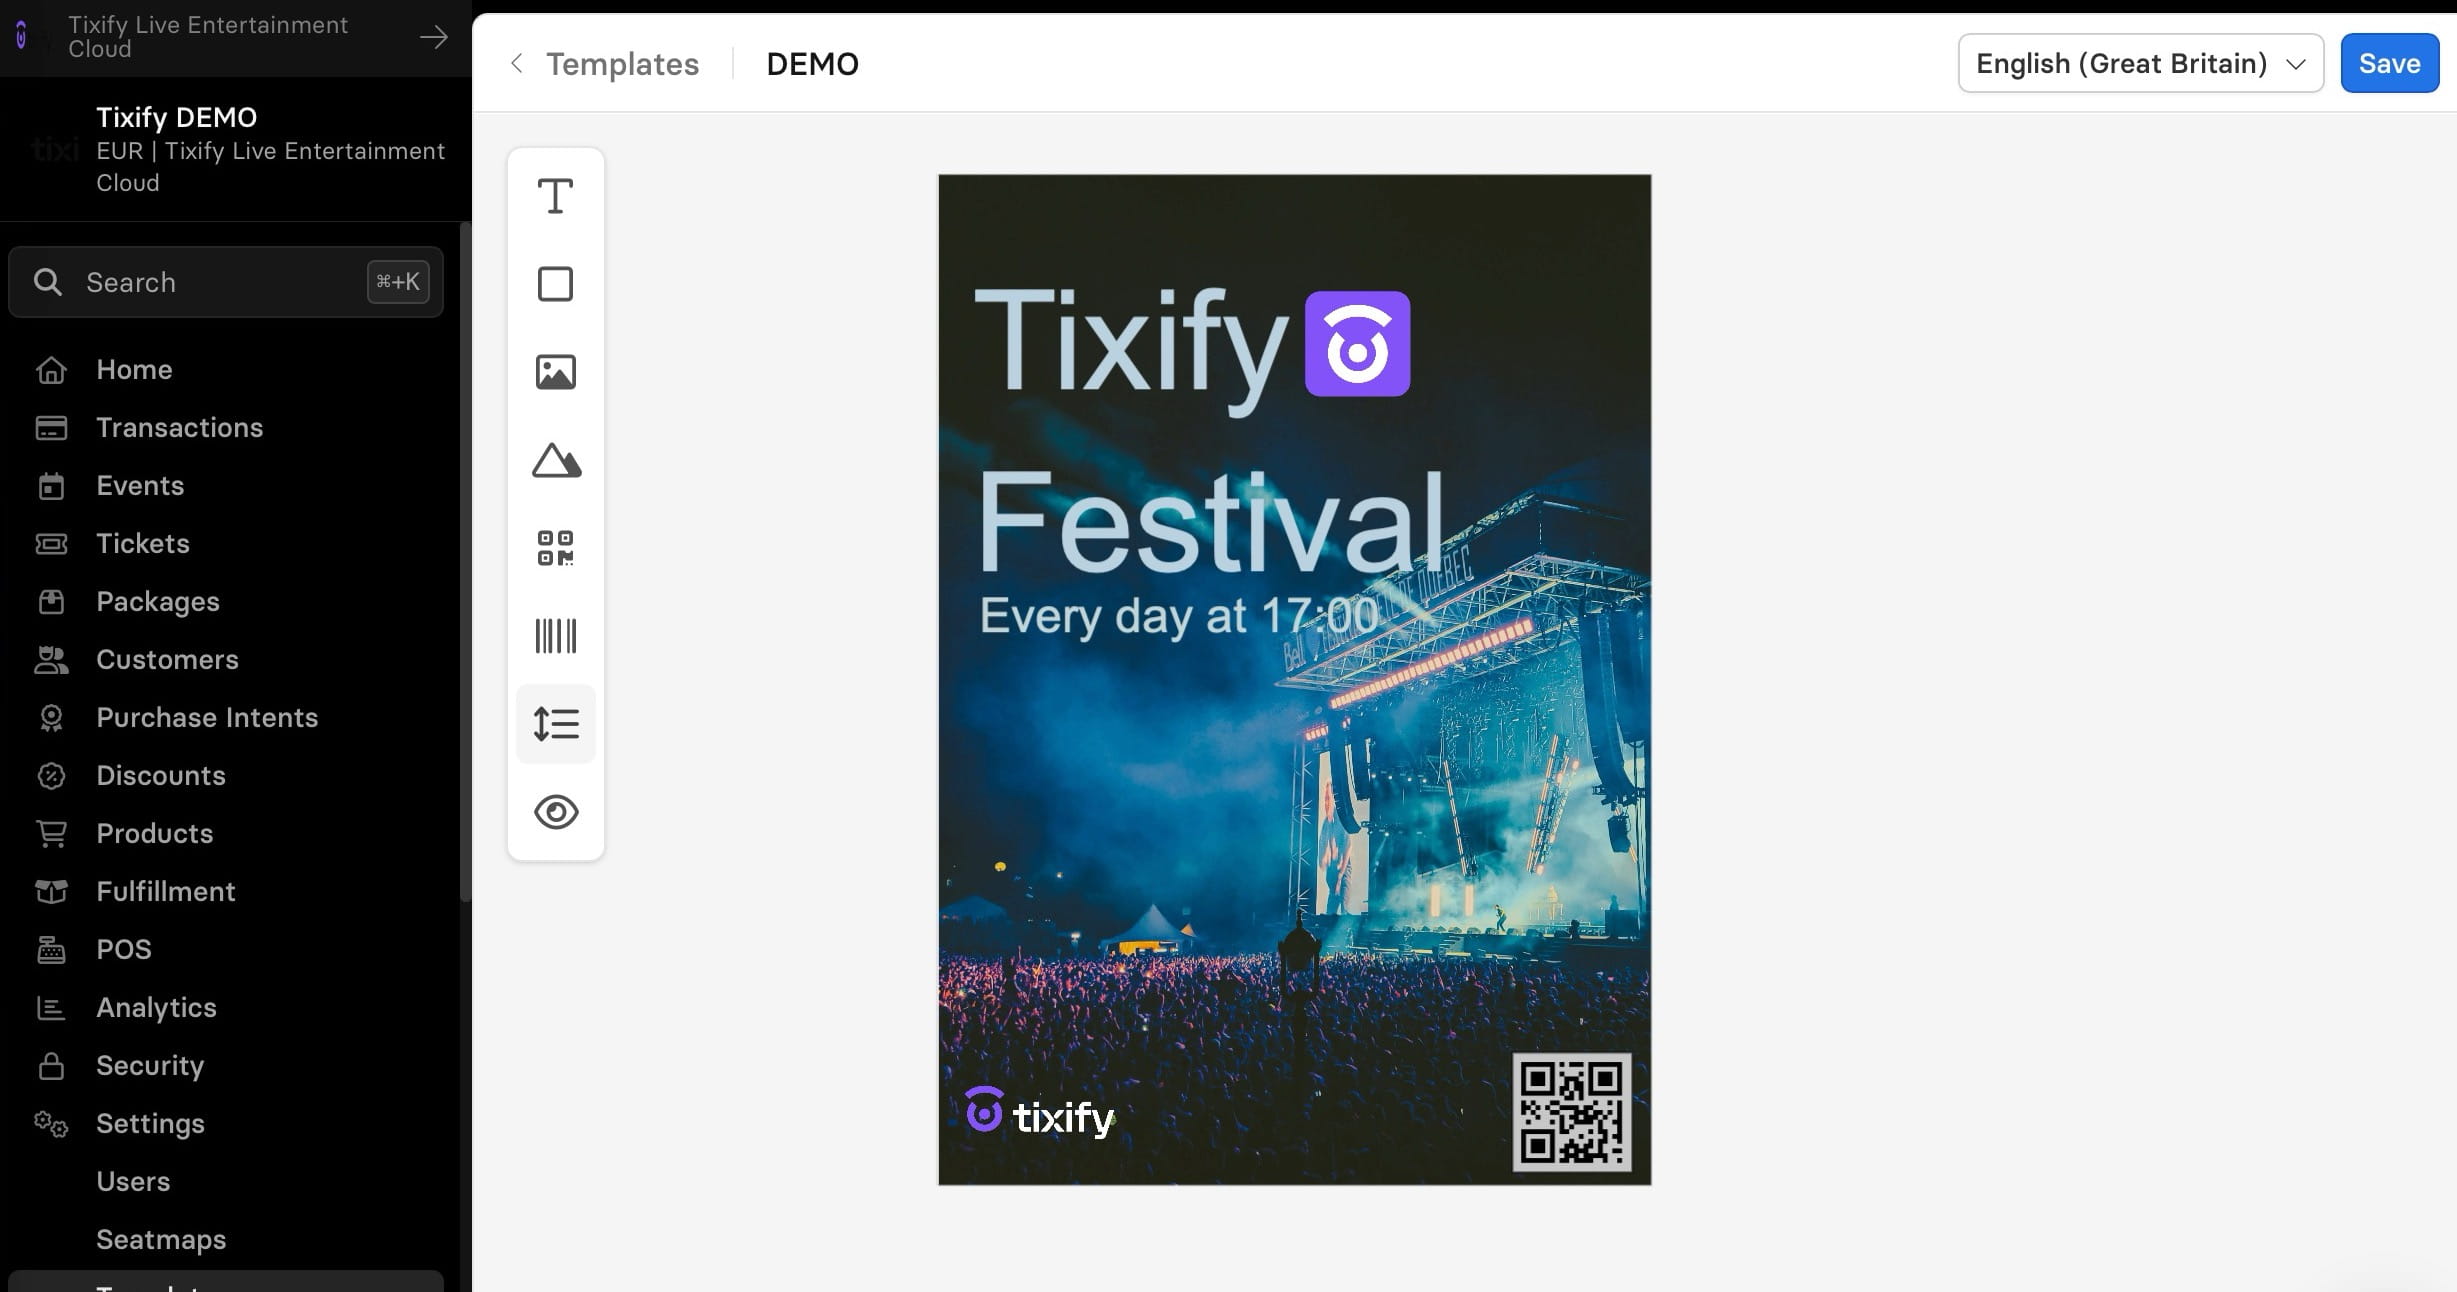This screenshot has height=1292, width=2457.
Task: Open Settings in the sidebar
Action: 150,1124
